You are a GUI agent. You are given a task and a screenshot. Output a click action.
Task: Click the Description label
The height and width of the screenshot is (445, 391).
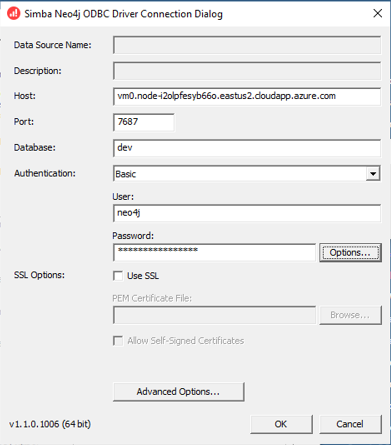38,71
